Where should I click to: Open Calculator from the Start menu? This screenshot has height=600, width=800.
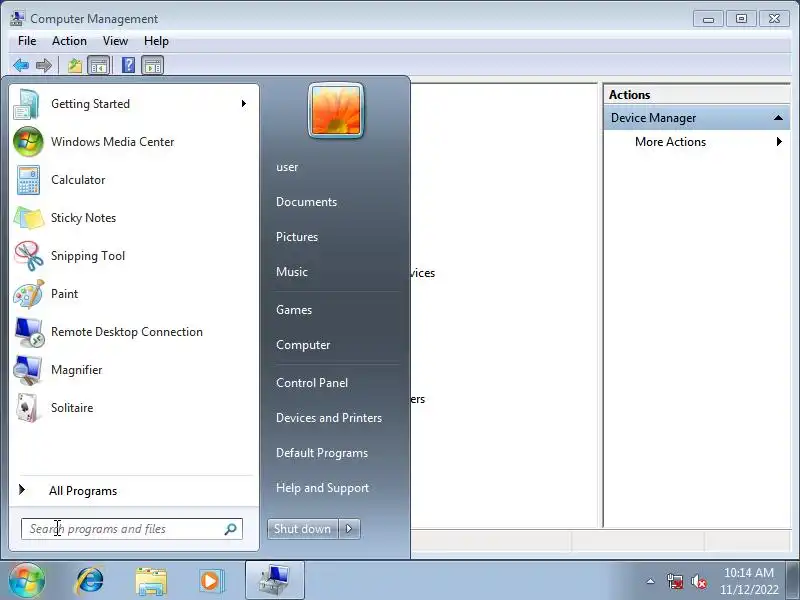coord(134,180)
